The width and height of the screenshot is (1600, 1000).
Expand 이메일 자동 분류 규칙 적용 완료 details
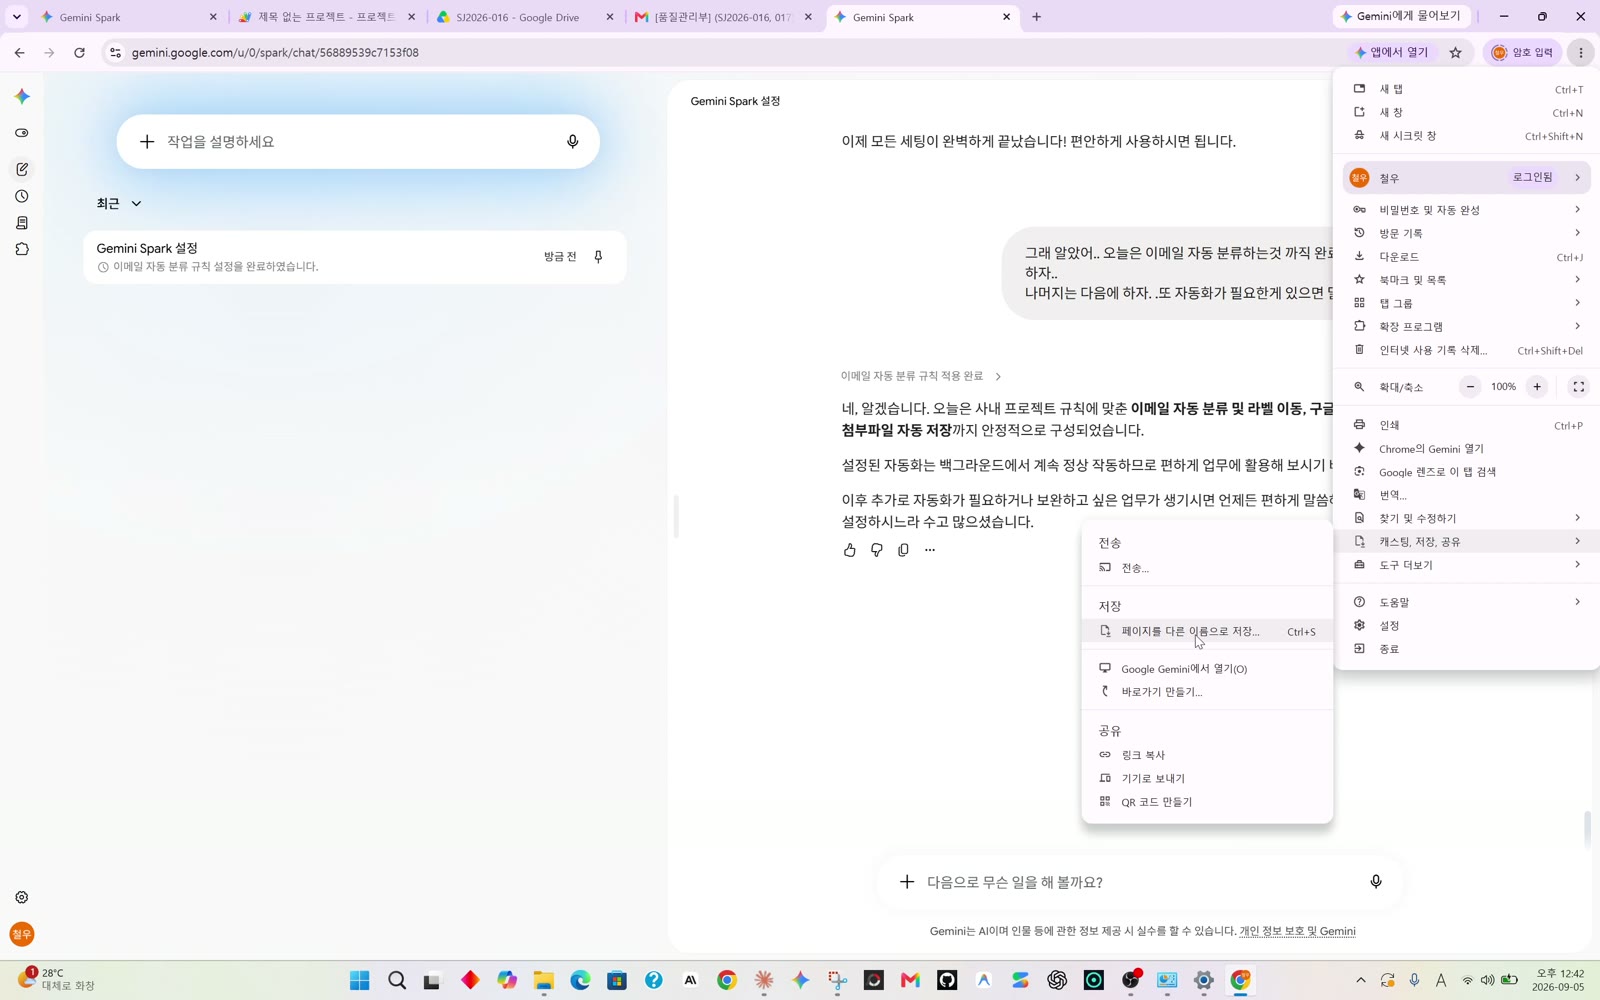point(921,376)
